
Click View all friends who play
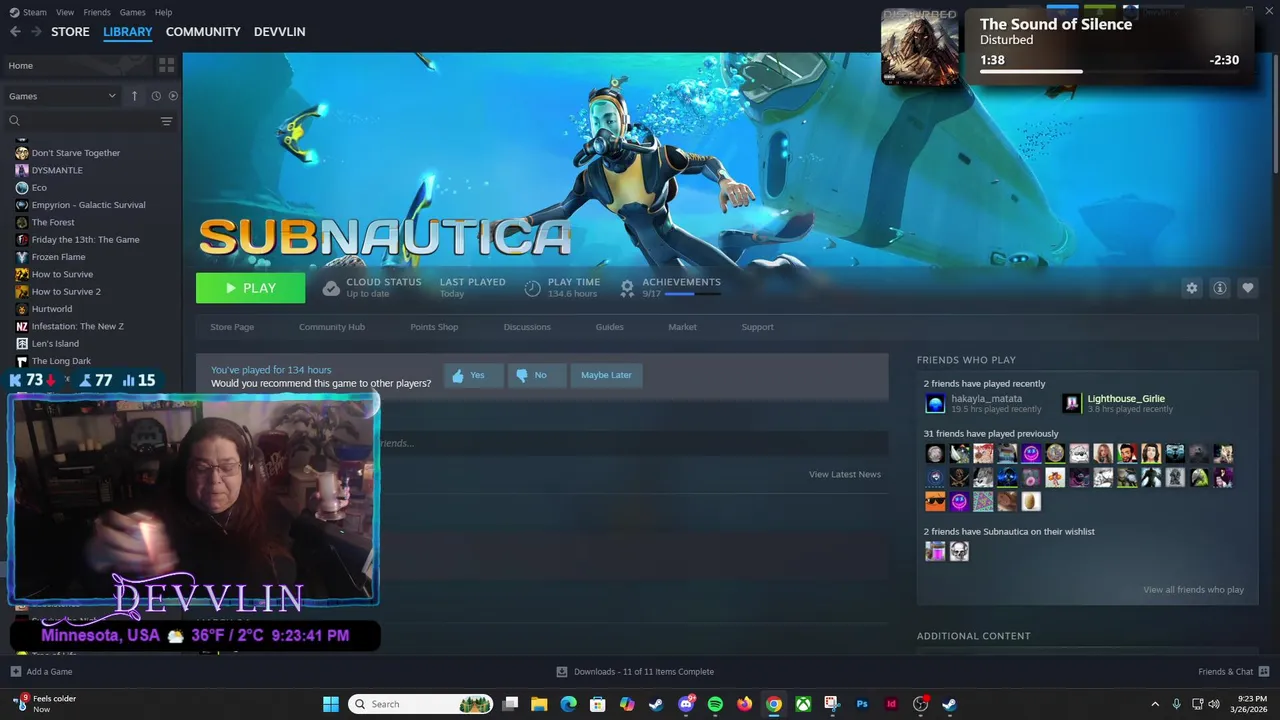1193,590
